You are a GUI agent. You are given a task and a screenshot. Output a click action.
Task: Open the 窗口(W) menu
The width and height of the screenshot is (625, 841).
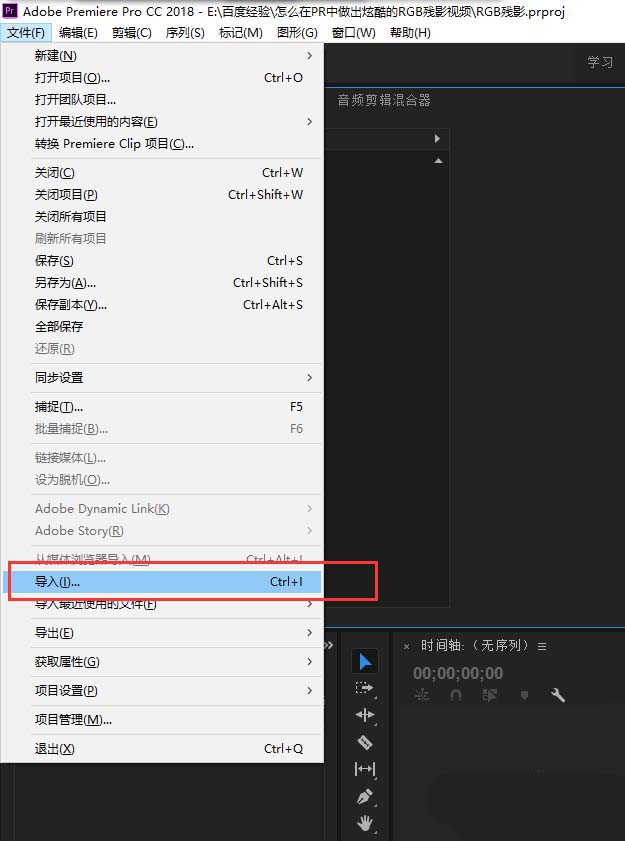[x=354, y=33]
